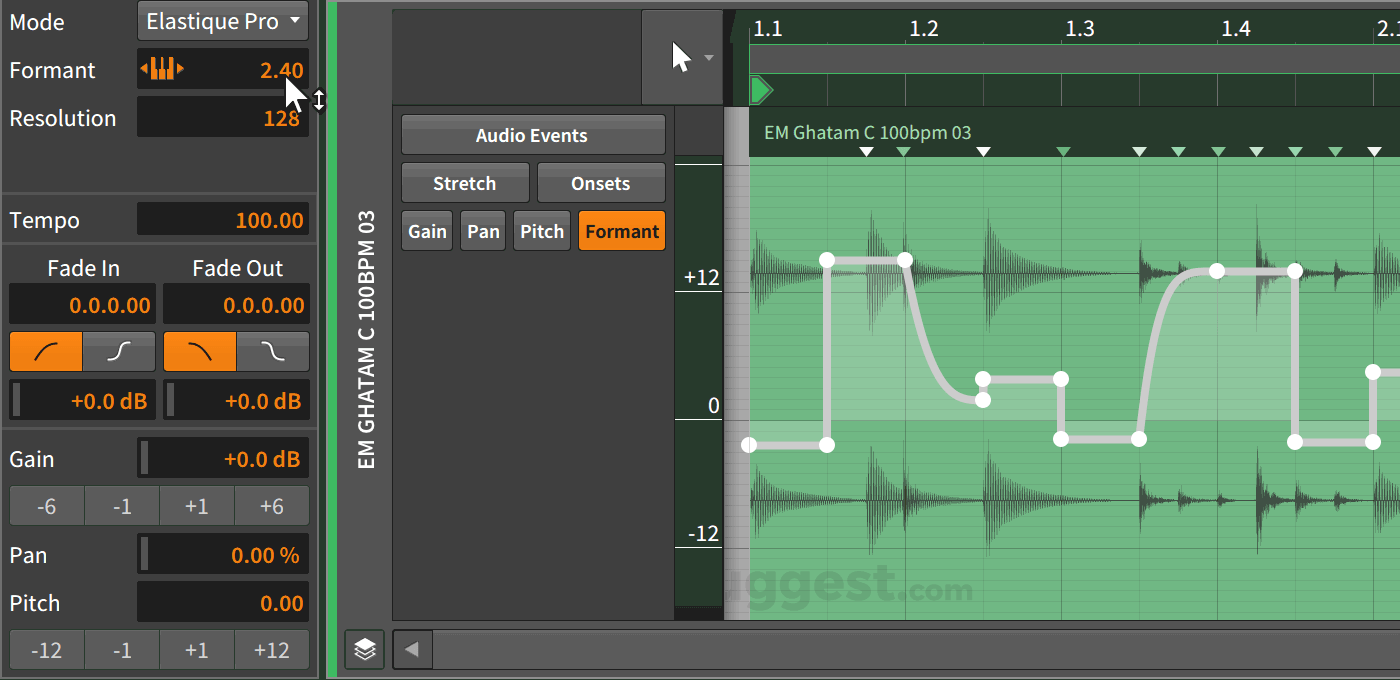
Task: Click the -12 pitch transpose button
Action: point(46,649)
